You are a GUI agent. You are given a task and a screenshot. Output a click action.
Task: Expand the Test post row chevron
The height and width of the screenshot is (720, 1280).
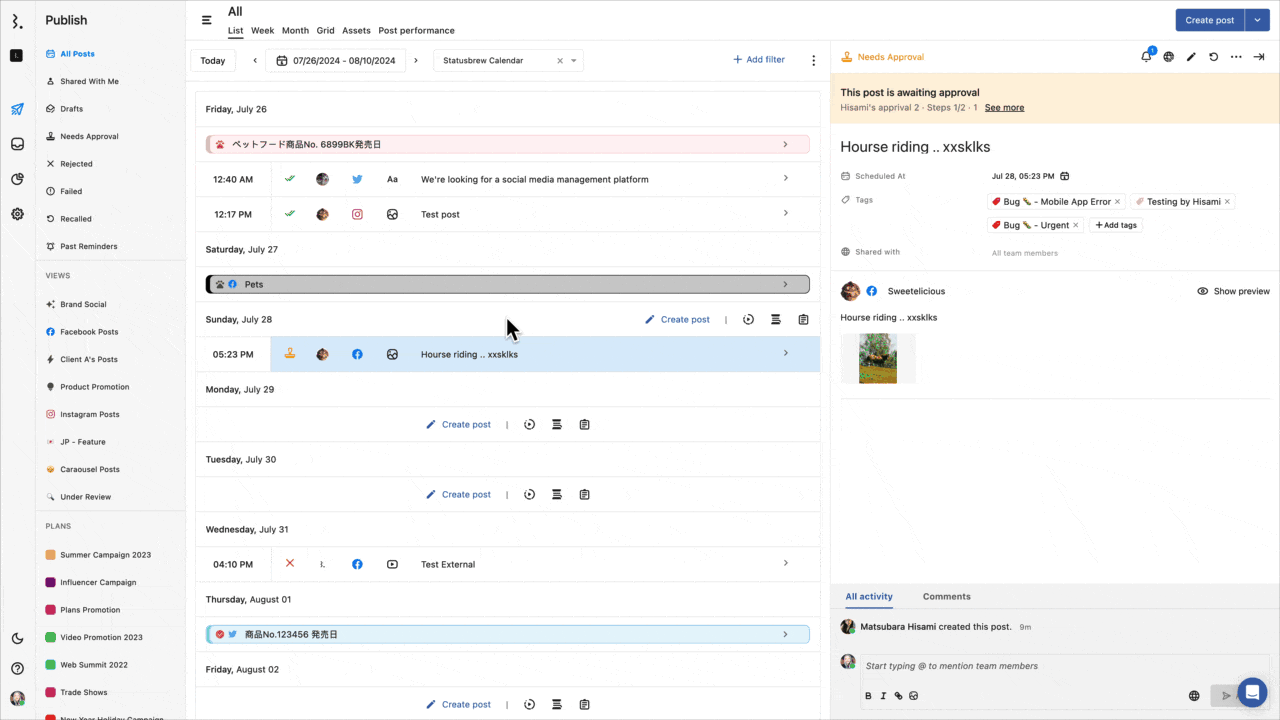click(786, 213)
